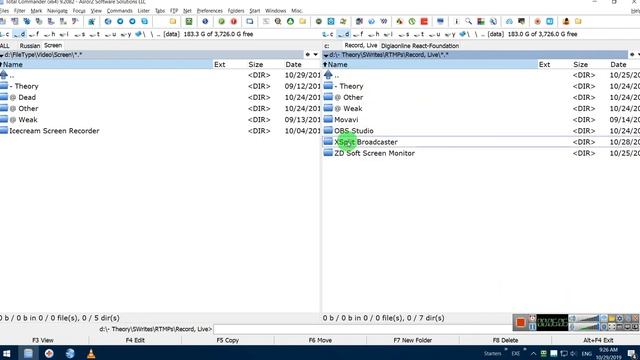Click the dark blue globe toolbar icon
This screenshot has height=360, width=640.
[205, 21]
